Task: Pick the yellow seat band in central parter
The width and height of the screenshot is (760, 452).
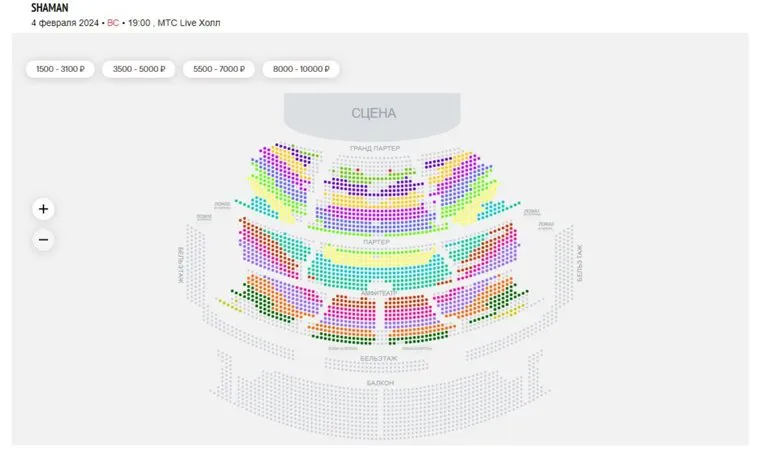Action: pyautogui.click(x=376, y=254)
